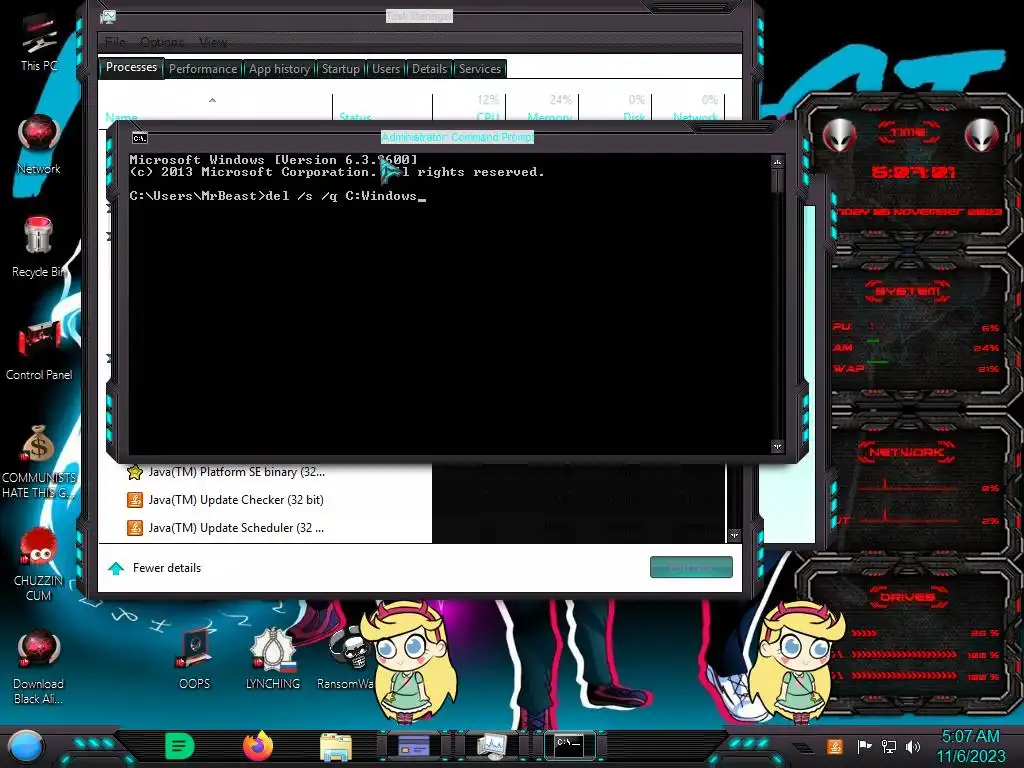Open the Action Center flag tray icon

pos(864,746)
